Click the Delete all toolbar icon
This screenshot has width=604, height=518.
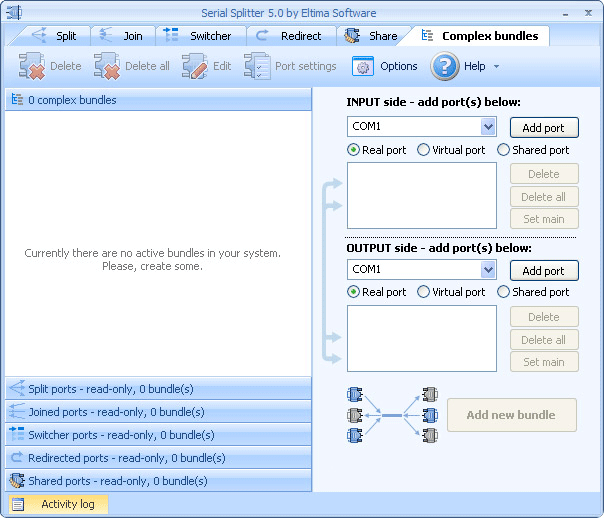click(107, 66)
